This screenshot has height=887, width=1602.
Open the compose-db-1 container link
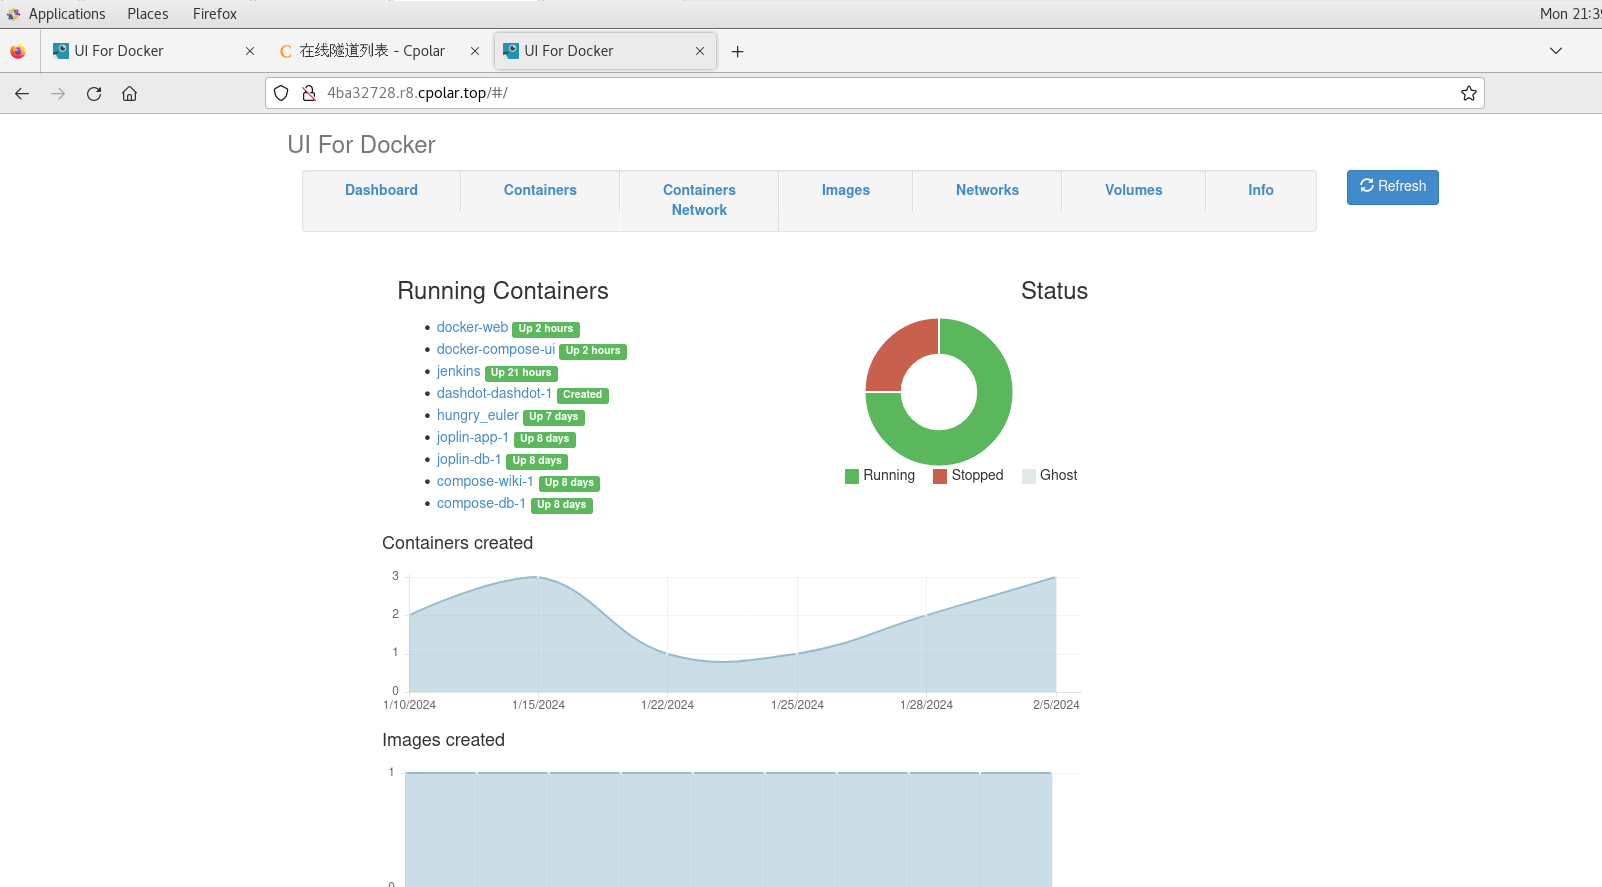point(481,503)
